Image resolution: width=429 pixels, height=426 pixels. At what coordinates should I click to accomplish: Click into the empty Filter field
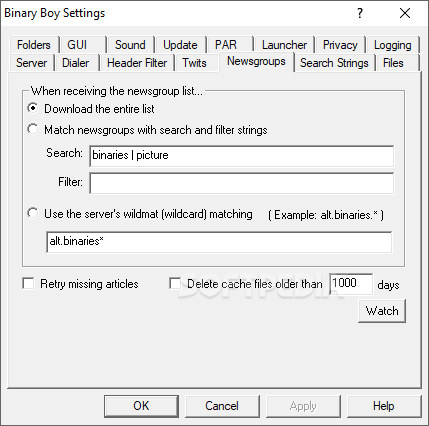click(242, 183)
